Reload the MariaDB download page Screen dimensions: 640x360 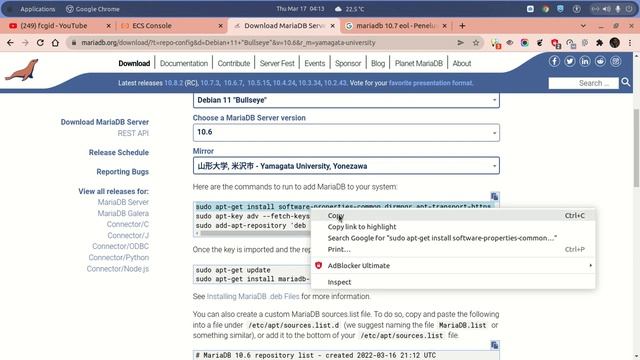pos(40,42)
